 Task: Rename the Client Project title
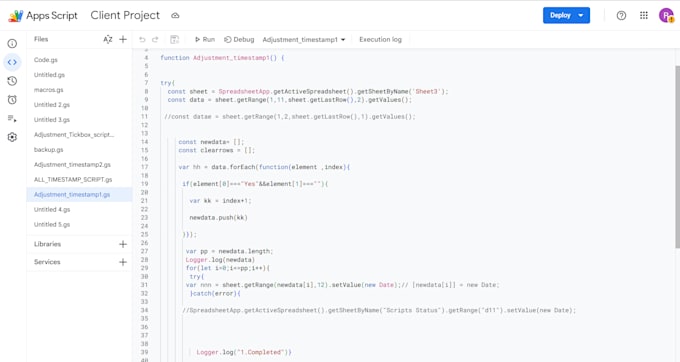(x=125, y=15)
